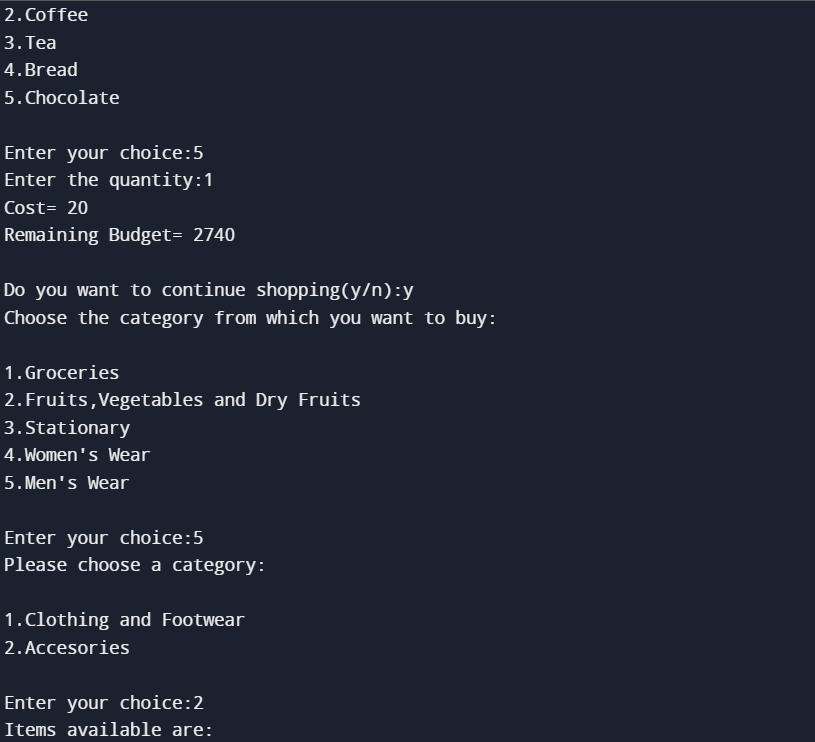Click 'Remaining Budget= 2740' text
This screenshot has width=815, height=742.
(x=120, y=235)
